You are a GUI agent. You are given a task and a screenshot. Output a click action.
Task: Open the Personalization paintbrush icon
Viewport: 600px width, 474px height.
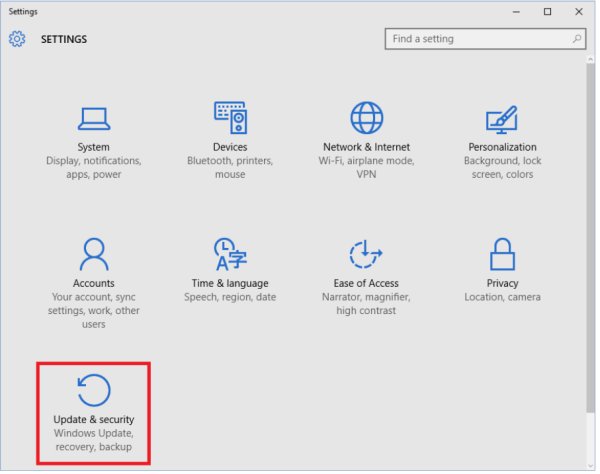point(502,118)
